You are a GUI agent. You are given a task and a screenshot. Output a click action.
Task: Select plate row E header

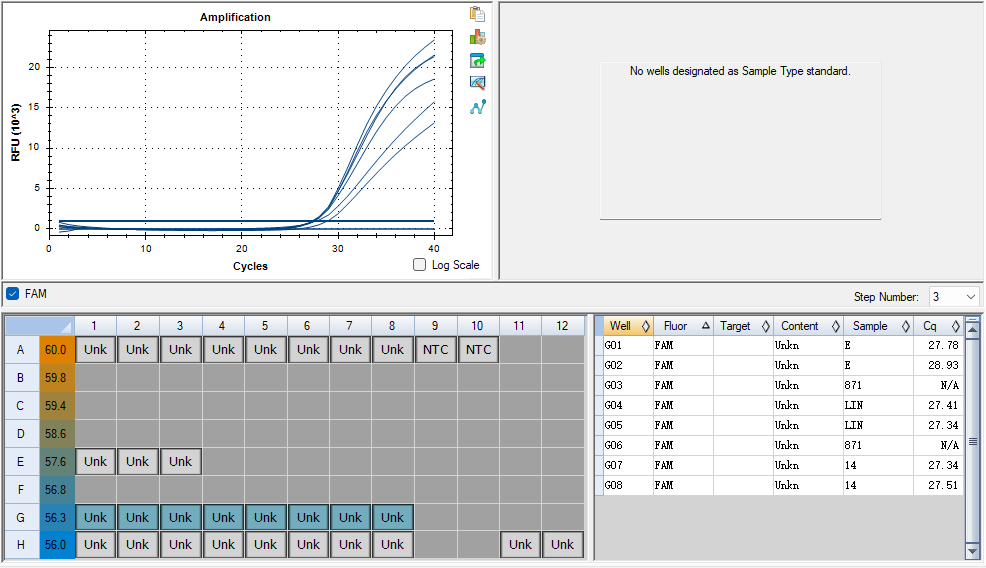coord(21,462)
